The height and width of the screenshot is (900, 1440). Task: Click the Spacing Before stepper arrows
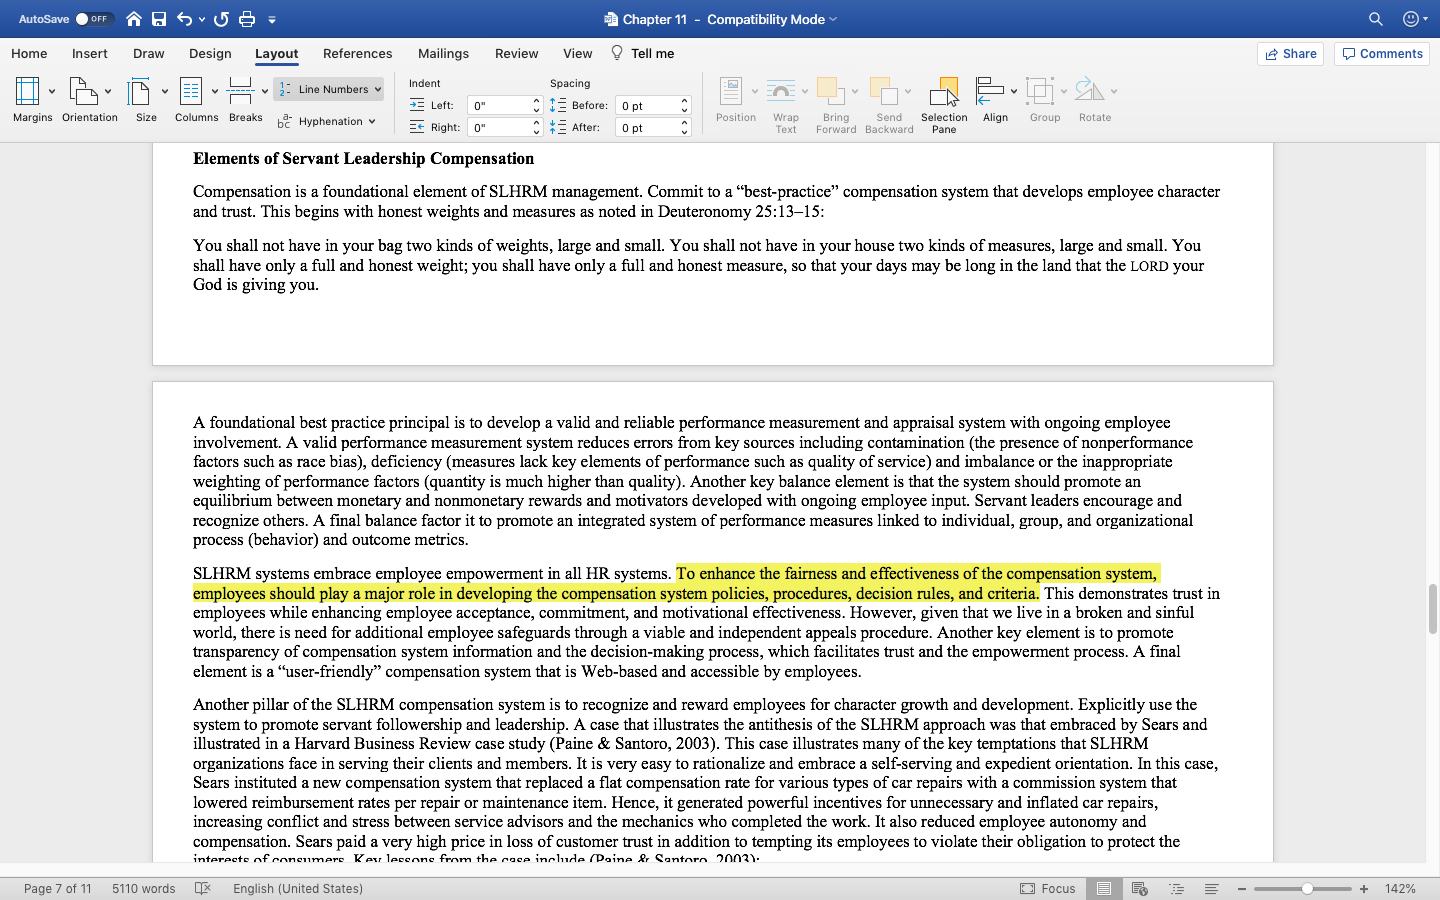pyautogui.click(x=684, y=105)
